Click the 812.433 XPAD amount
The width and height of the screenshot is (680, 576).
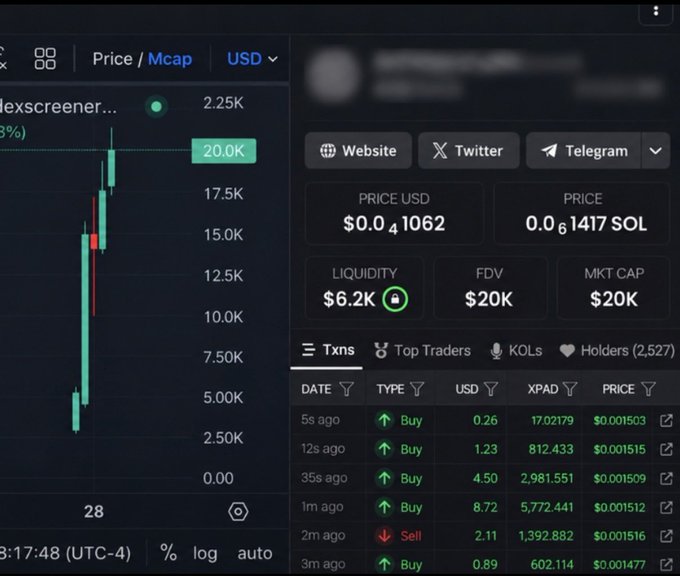[551, 449]
